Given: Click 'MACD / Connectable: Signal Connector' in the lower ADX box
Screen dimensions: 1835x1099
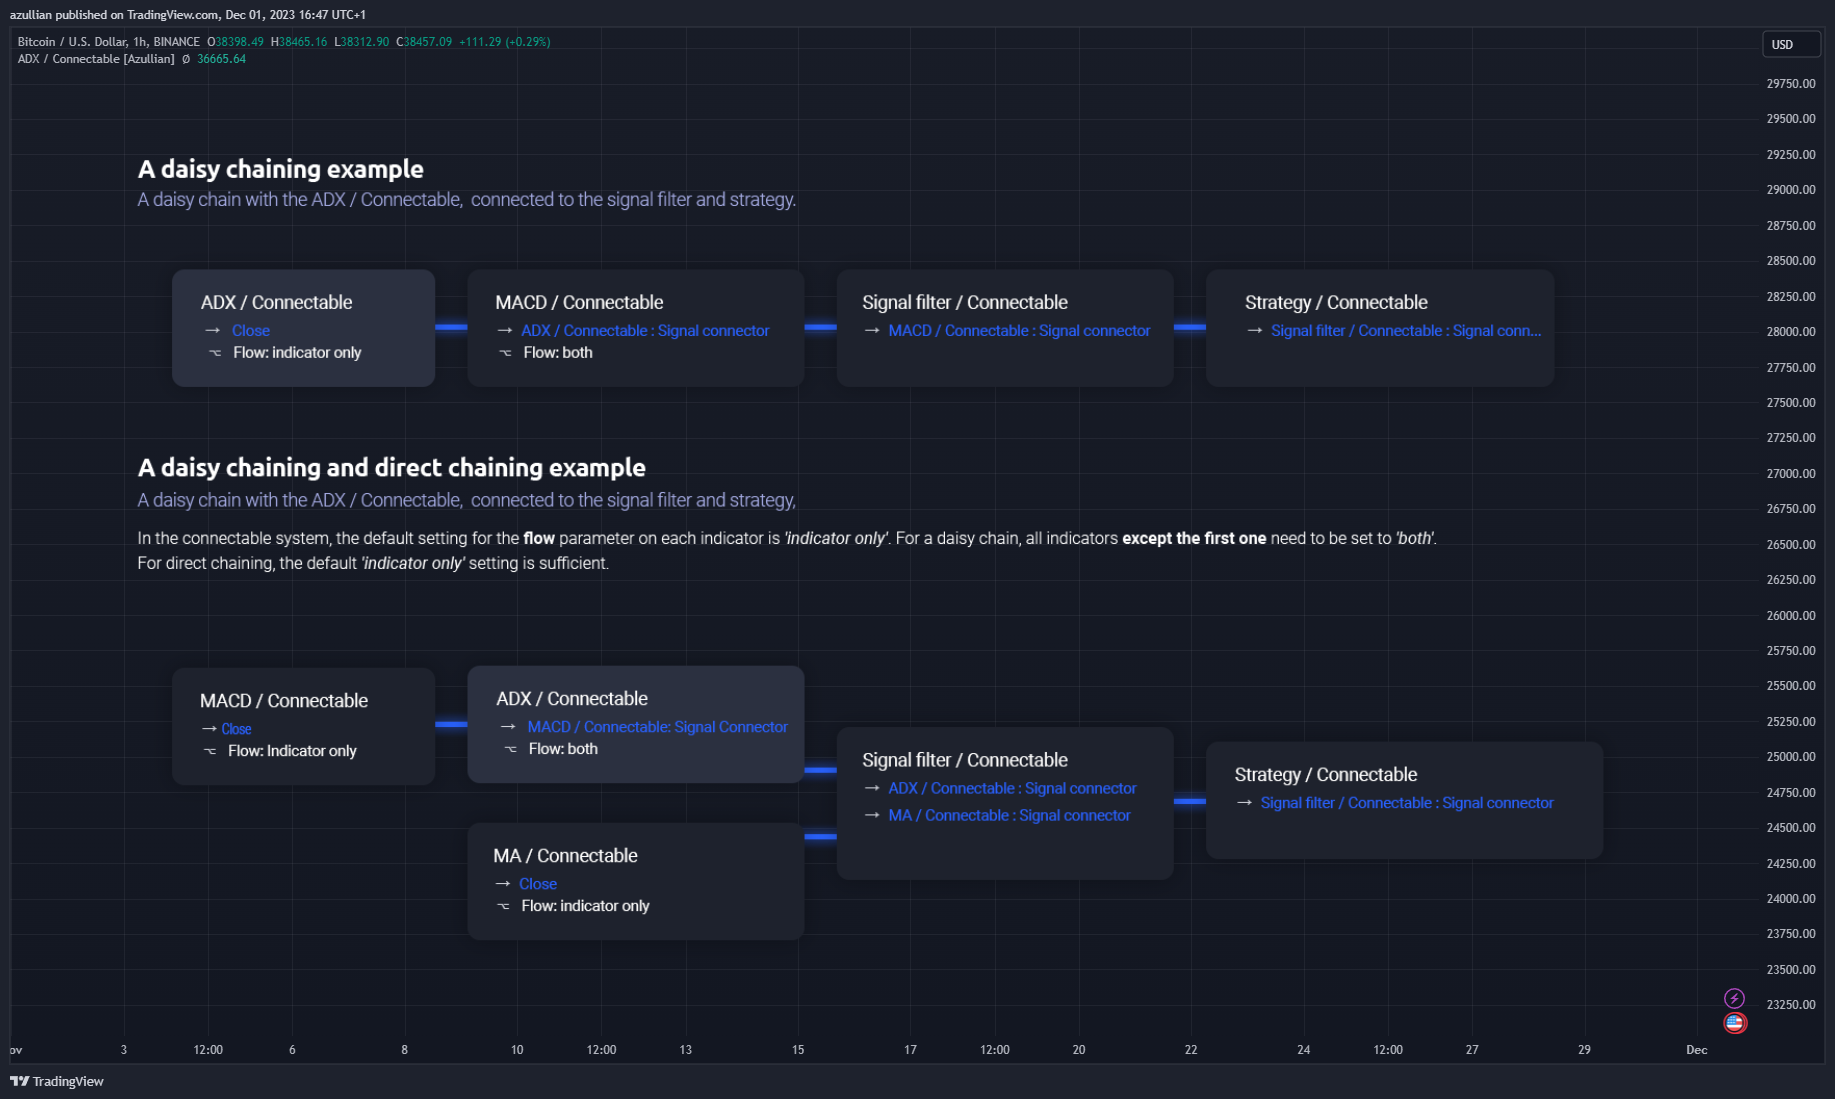Looking at the screenshot, I should (x=658, y=727).
